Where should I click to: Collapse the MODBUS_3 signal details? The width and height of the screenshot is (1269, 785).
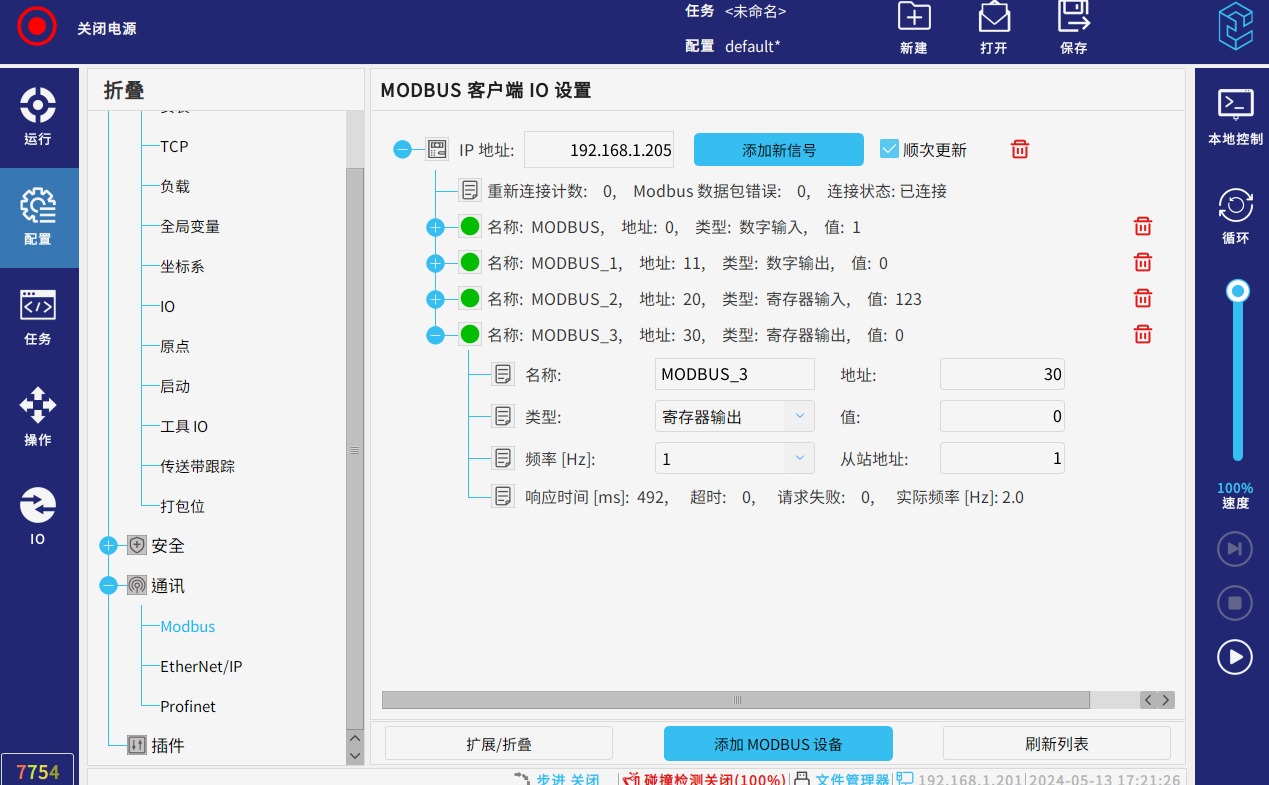coord(435,335)
